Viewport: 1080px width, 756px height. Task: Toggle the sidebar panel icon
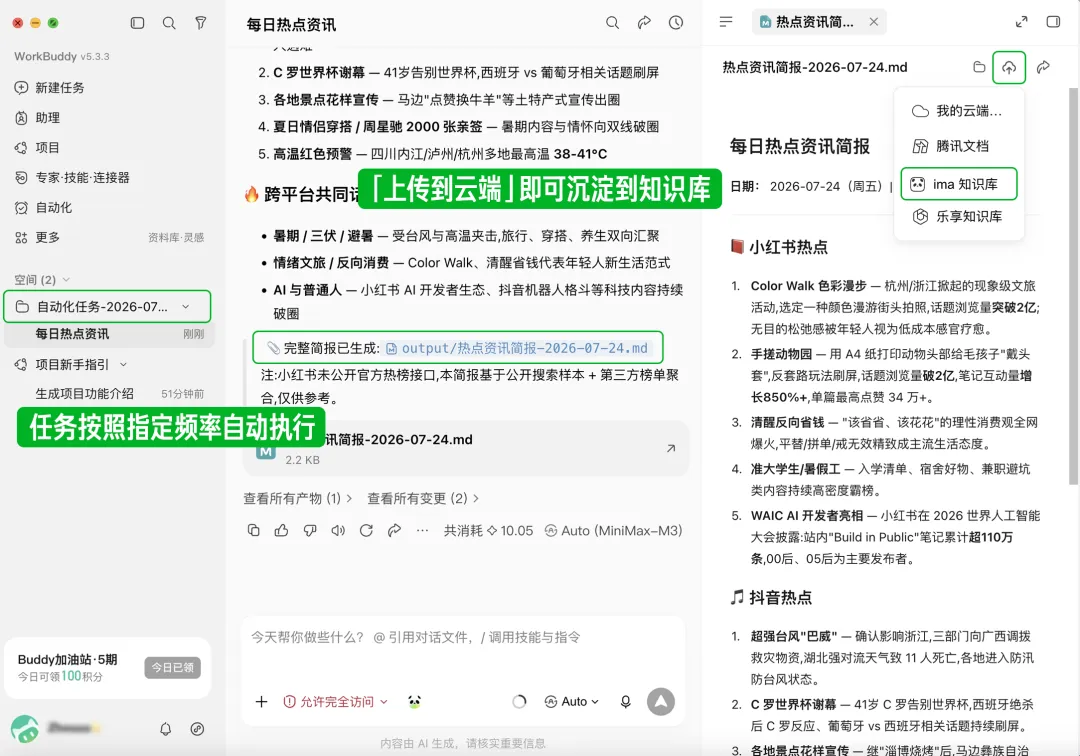(x=138, y=23)
